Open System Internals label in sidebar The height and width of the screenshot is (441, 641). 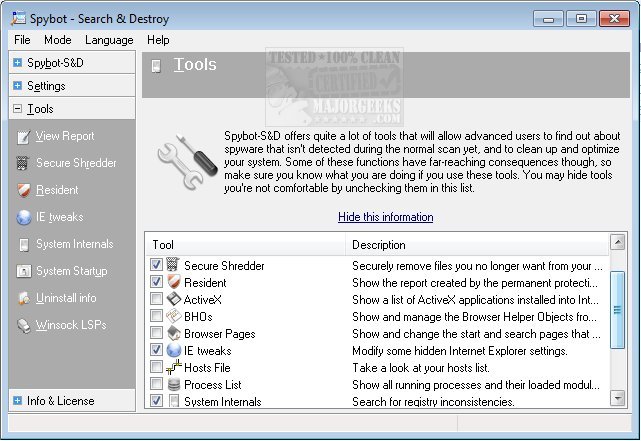click(x=74, y=244)
